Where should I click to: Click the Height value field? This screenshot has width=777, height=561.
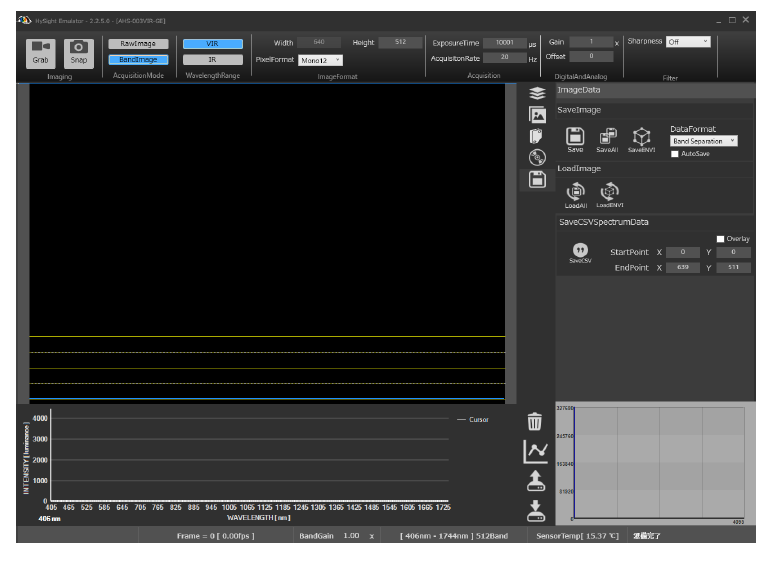(x=400, y=43)
